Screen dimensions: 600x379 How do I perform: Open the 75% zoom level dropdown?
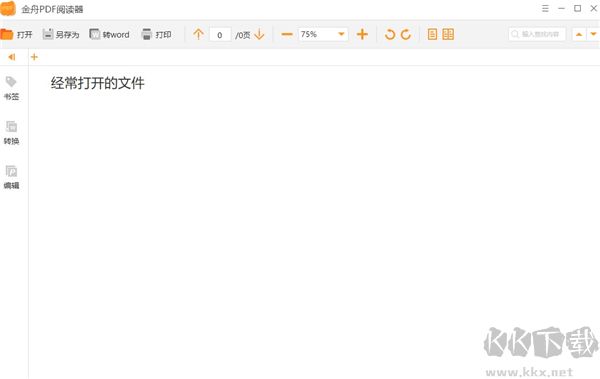[323, 34]
